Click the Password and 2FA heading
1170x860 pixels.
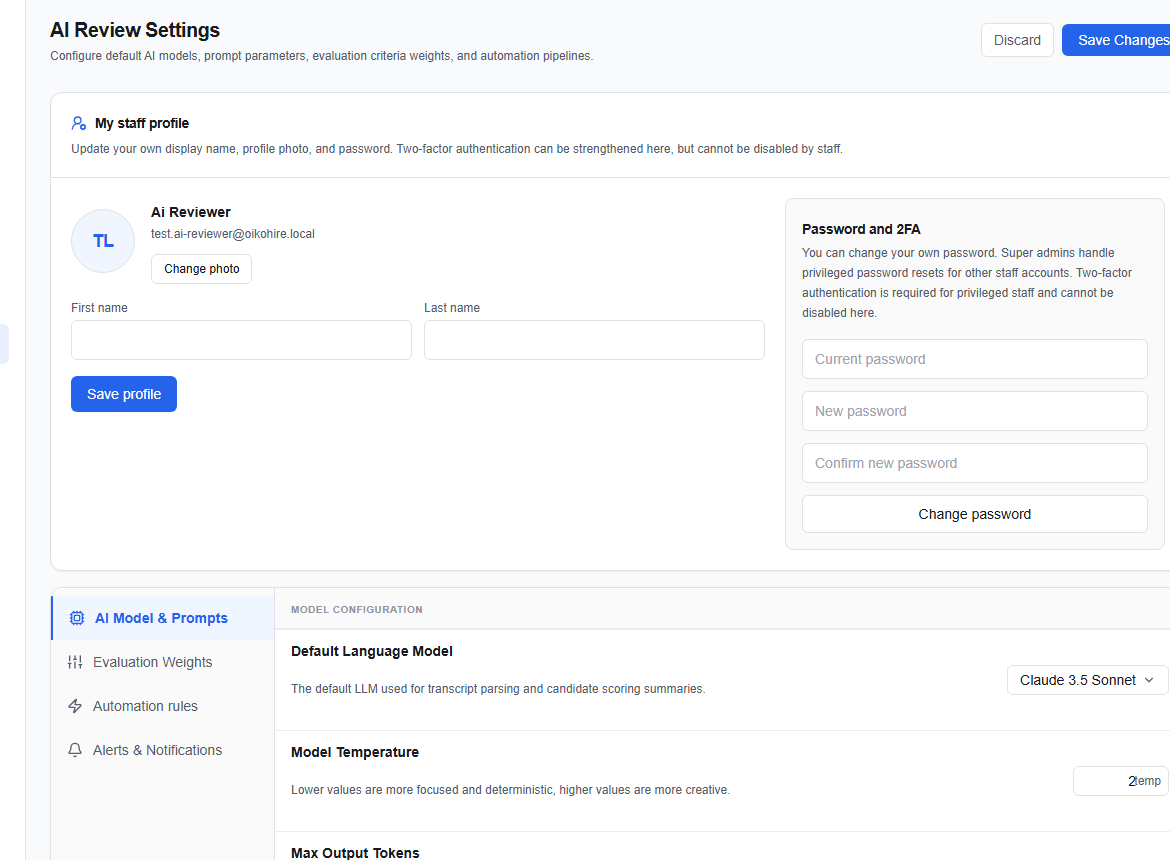coord(861,229)
